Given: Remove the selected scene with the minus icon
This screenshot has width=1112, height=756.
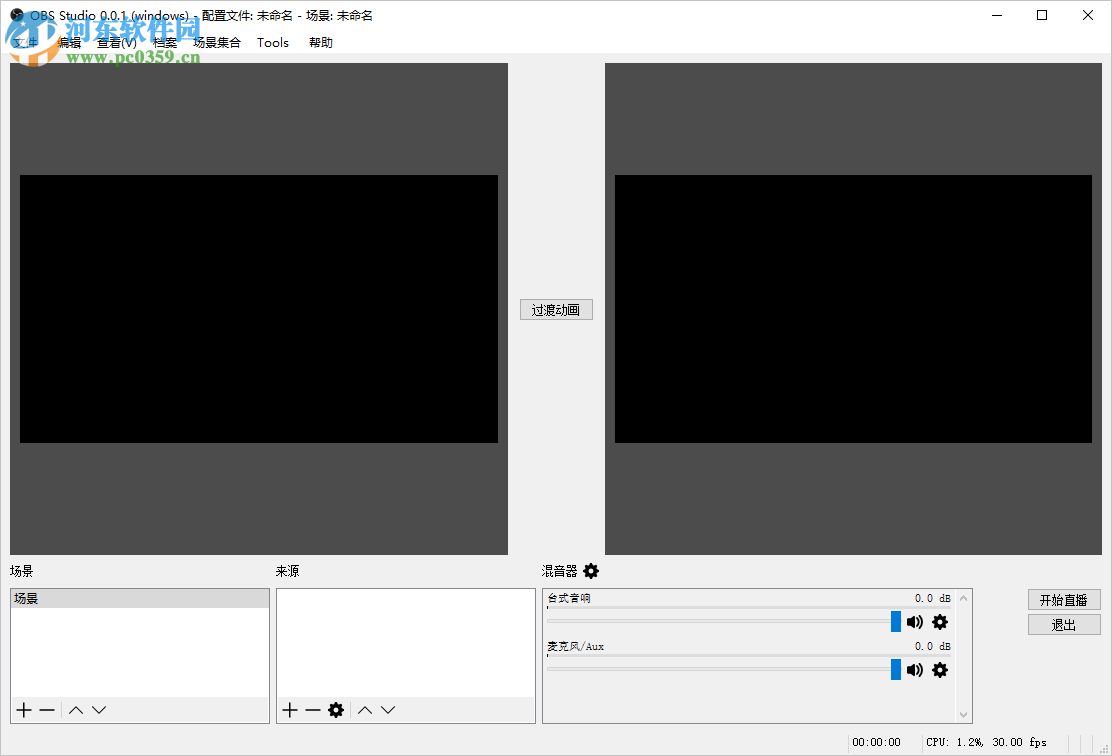Looking at the screenshot, I should [x=48, y=710].
